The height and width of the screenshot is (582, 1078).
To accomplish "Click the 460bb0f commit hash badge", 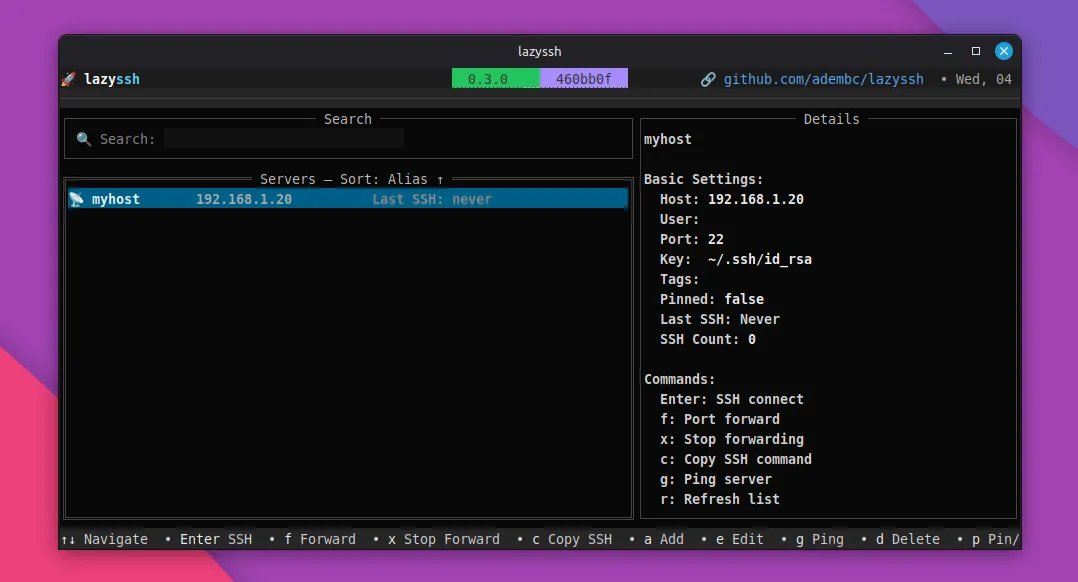I will pos(584,78).
